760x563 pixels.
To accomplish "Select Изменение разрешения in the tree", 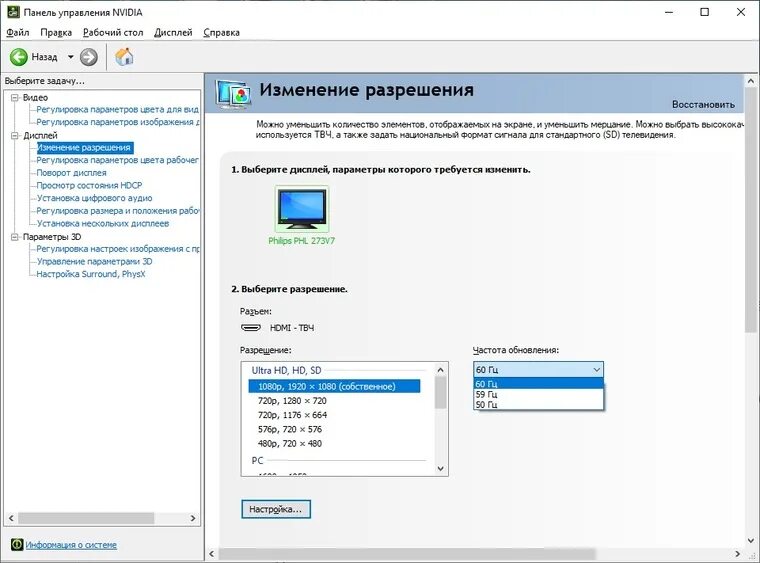I will coord(84,148).
